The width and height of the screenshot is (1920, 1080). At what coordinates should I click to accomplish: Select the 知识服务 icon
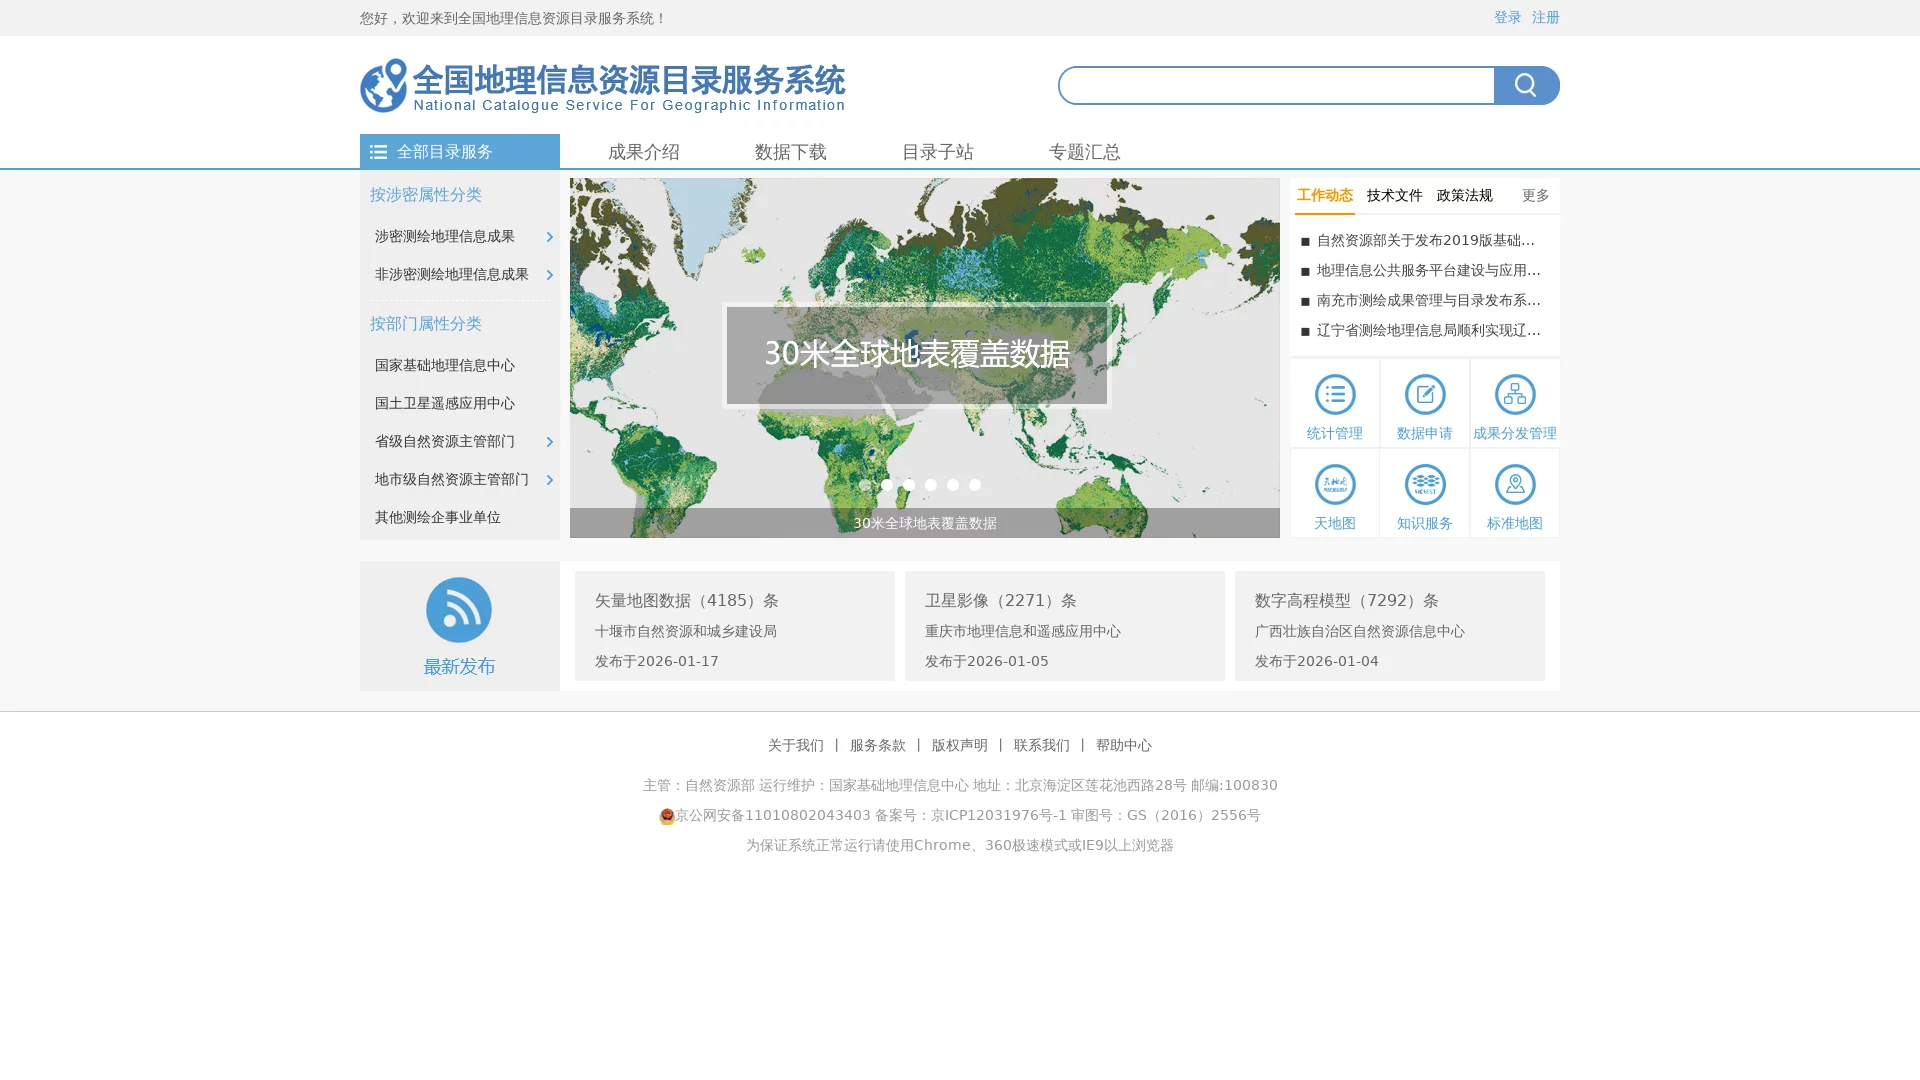point(1424,492)
